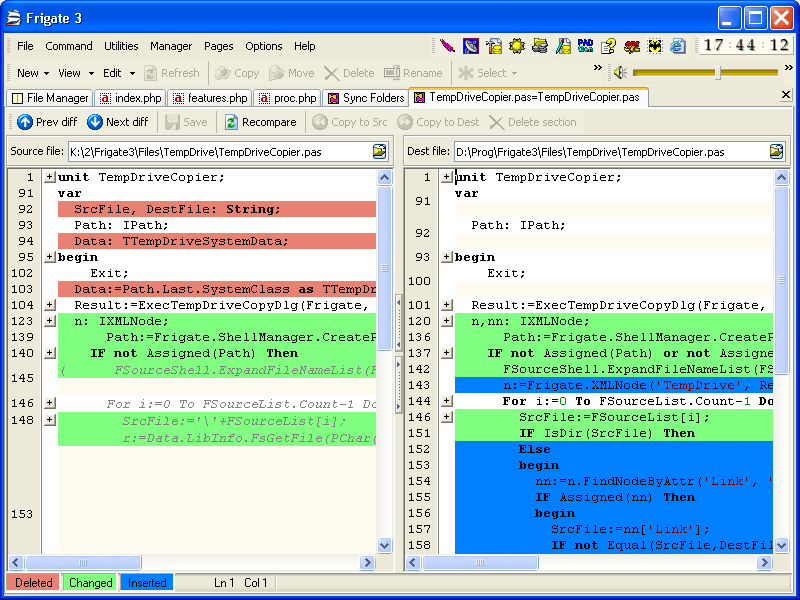Click the yellow sun gear icon
This screenshot has height=600, width=800.
point(516,46)
